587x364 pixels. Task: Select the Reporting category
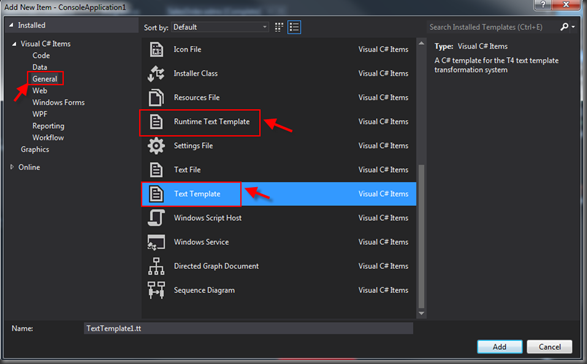click(x=48, y=126)
